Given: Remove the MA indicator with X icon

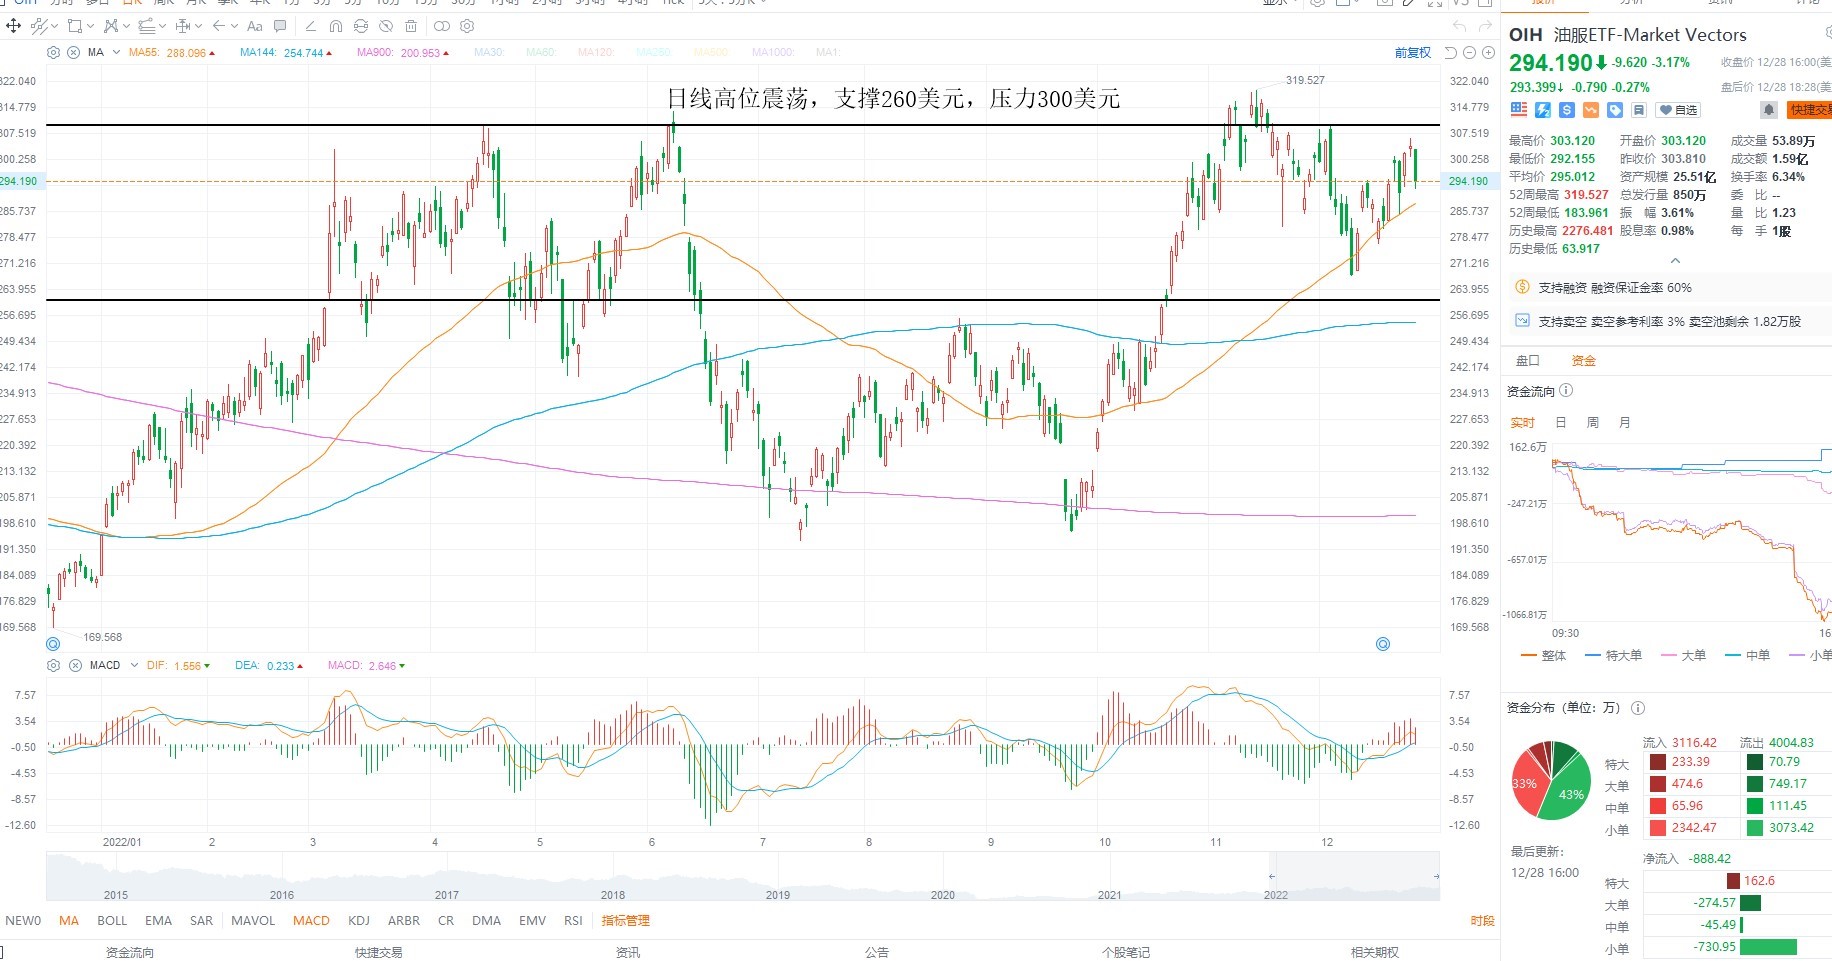Looking at the screenshot, I should tap(73, 52).
